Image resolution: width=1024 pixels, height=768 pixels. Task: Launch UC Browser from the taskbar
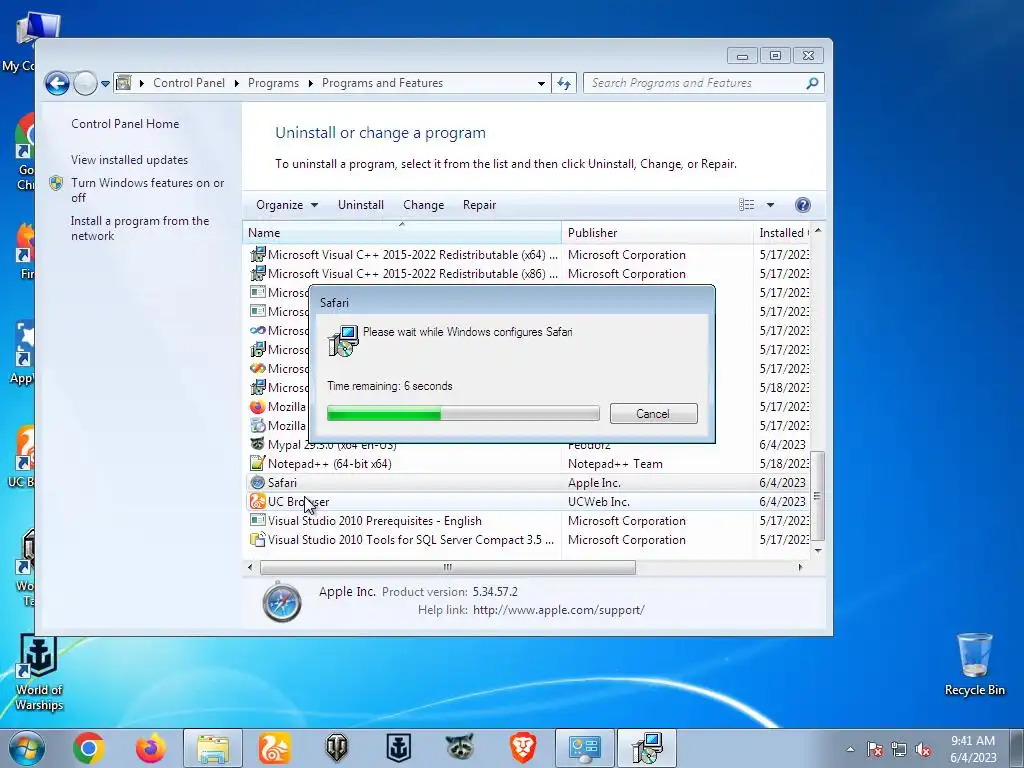(x=274, y=748)
